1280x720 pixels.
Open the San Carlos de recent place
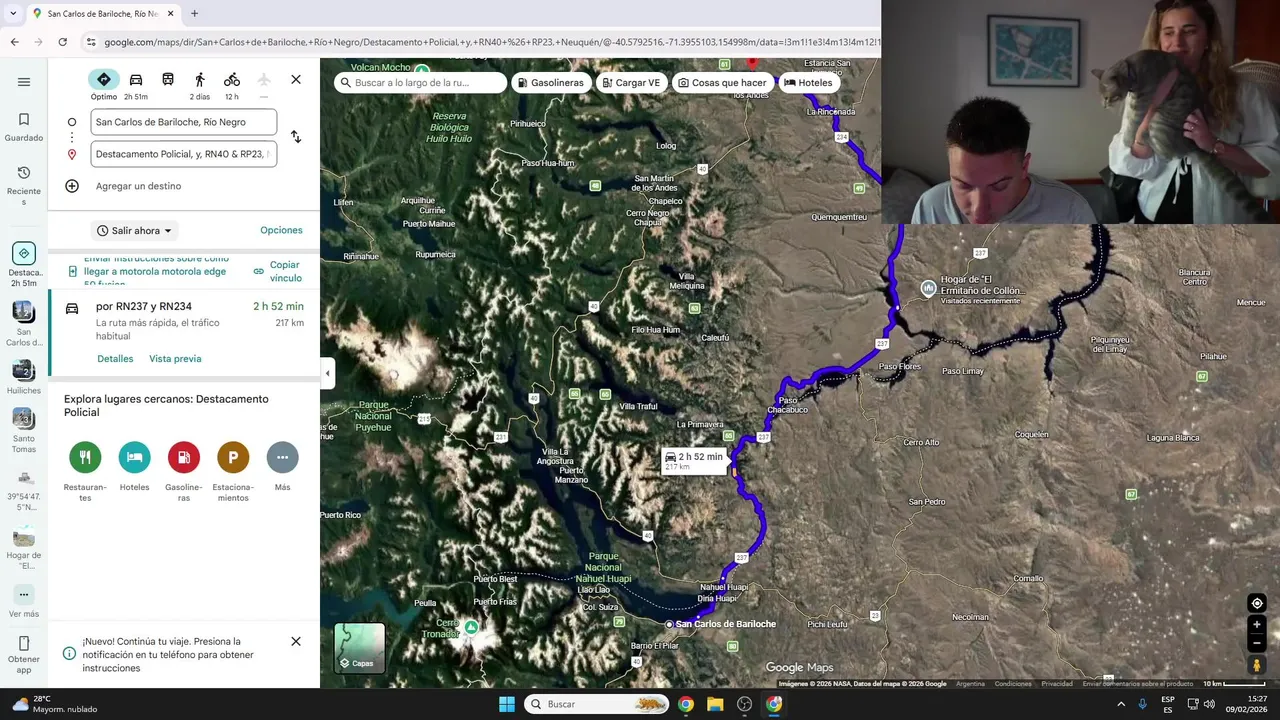24,324
